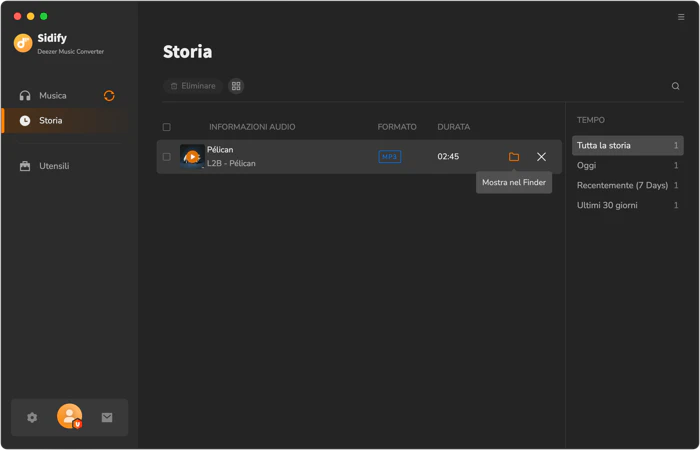Tick the select-all checkbox in header
The width and height of the screenshot is (700, 450).
[x=167, y=127]
